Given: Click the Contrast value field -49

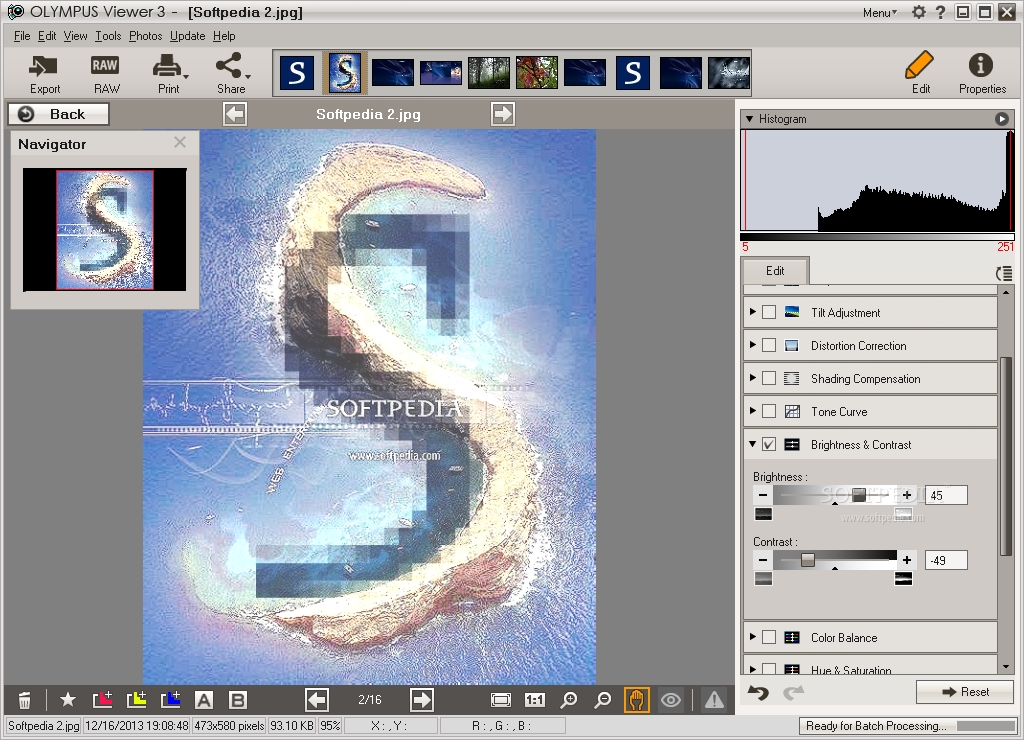Looking at the screenshot, I should (946, 560).
